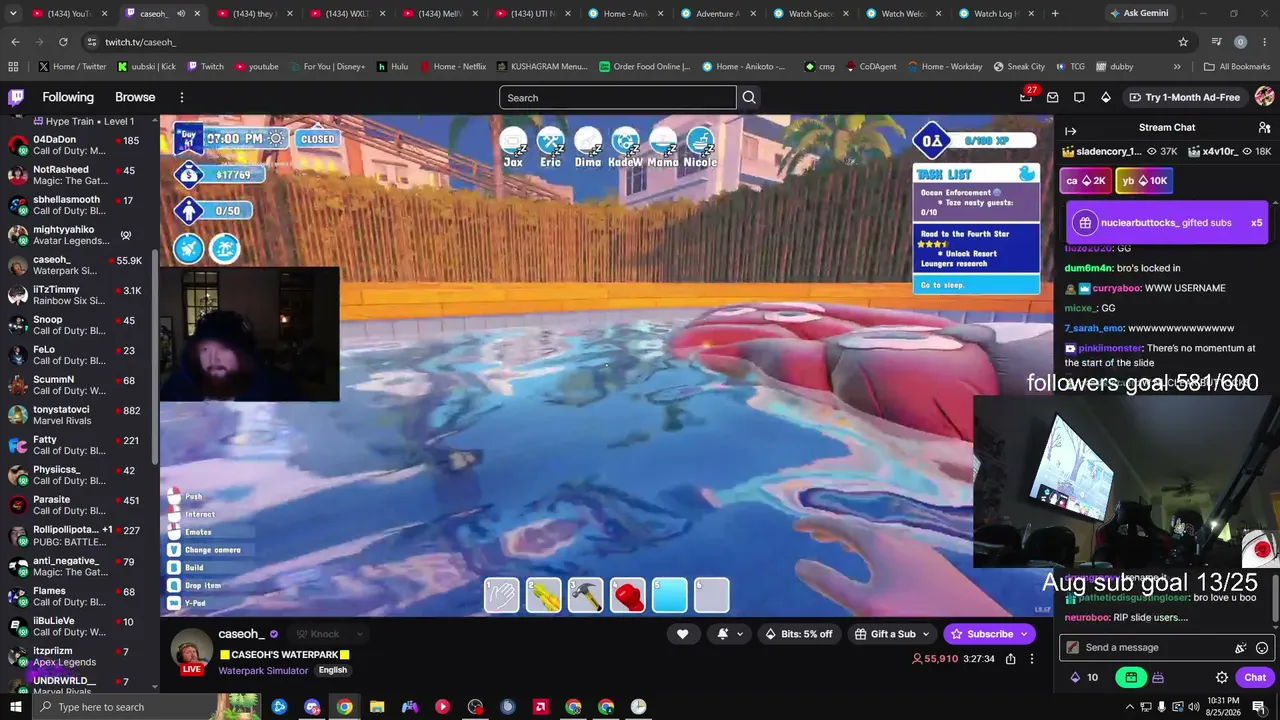Image resolution: width=1280 pixels, height=720 pixels.
Task: Open Twitch notifications inbox with 27 badge
Action: pyautogui.click(x=1026, y=97)
